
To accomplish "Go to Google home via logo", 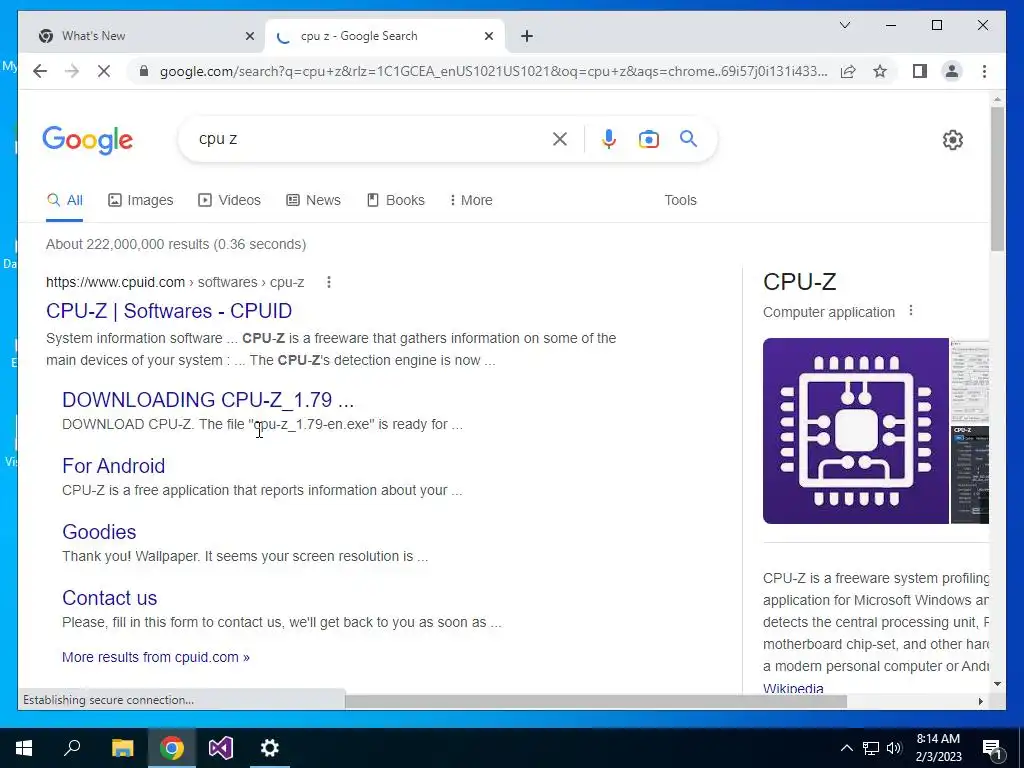I will (x=88, y=140).
